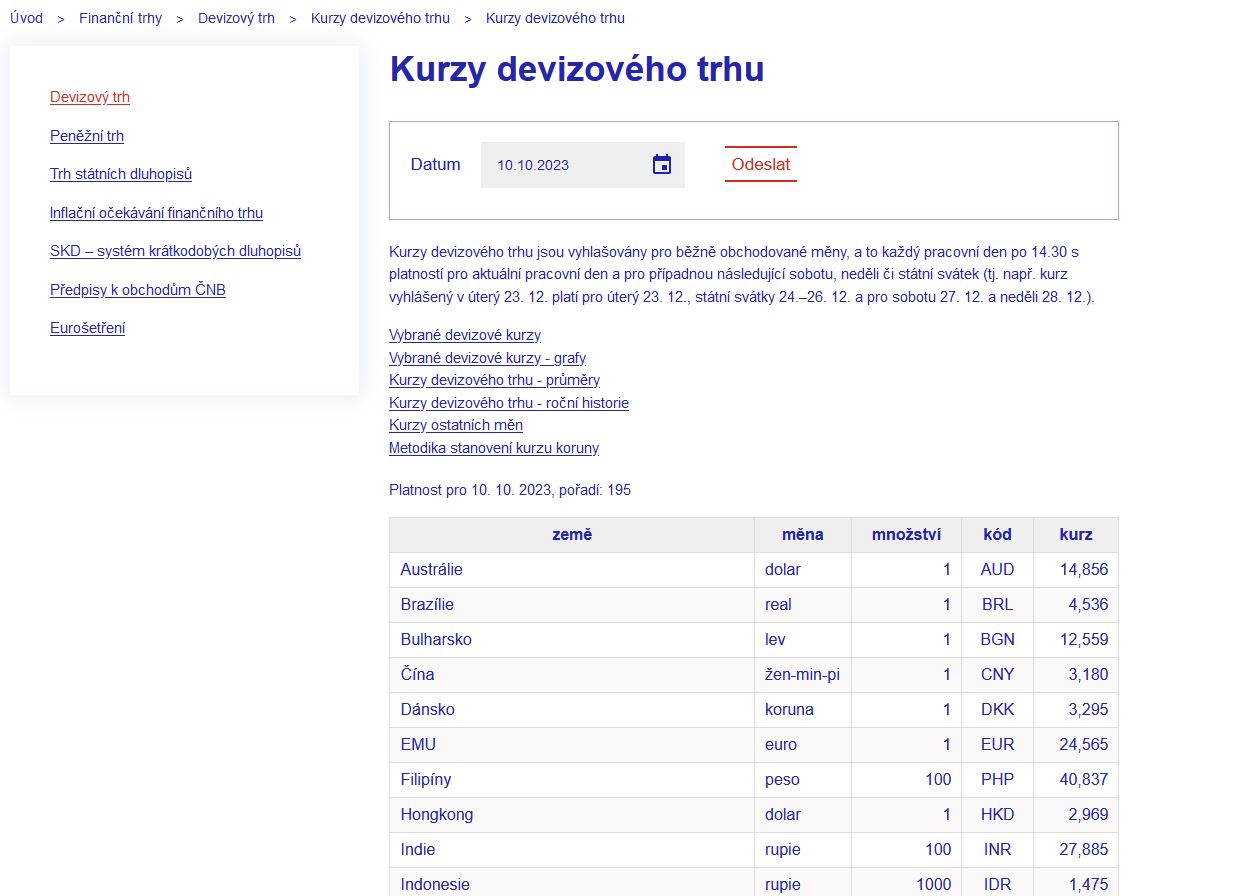Open the Kurzy ostatních měn link
Viewport: 1254px width, 896px height.
pos(456,425)
